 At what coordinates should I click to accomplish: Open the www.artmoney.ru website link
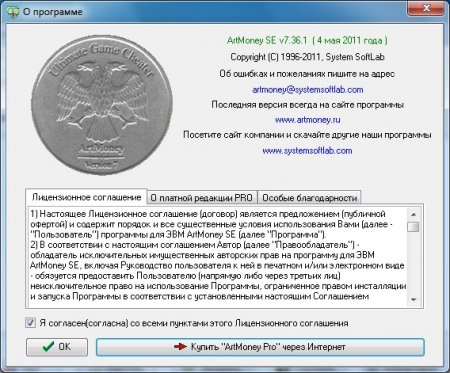click(307, 120)
